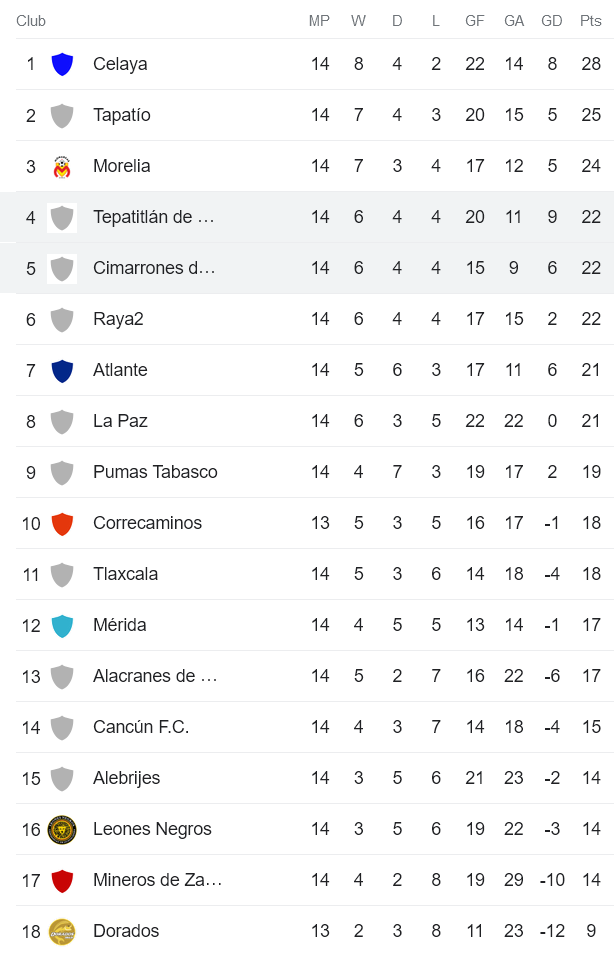Viewport: 614px width, 964px height.
Task: Click the Morelia club crest icon
Action: click(x=62, y=166)
